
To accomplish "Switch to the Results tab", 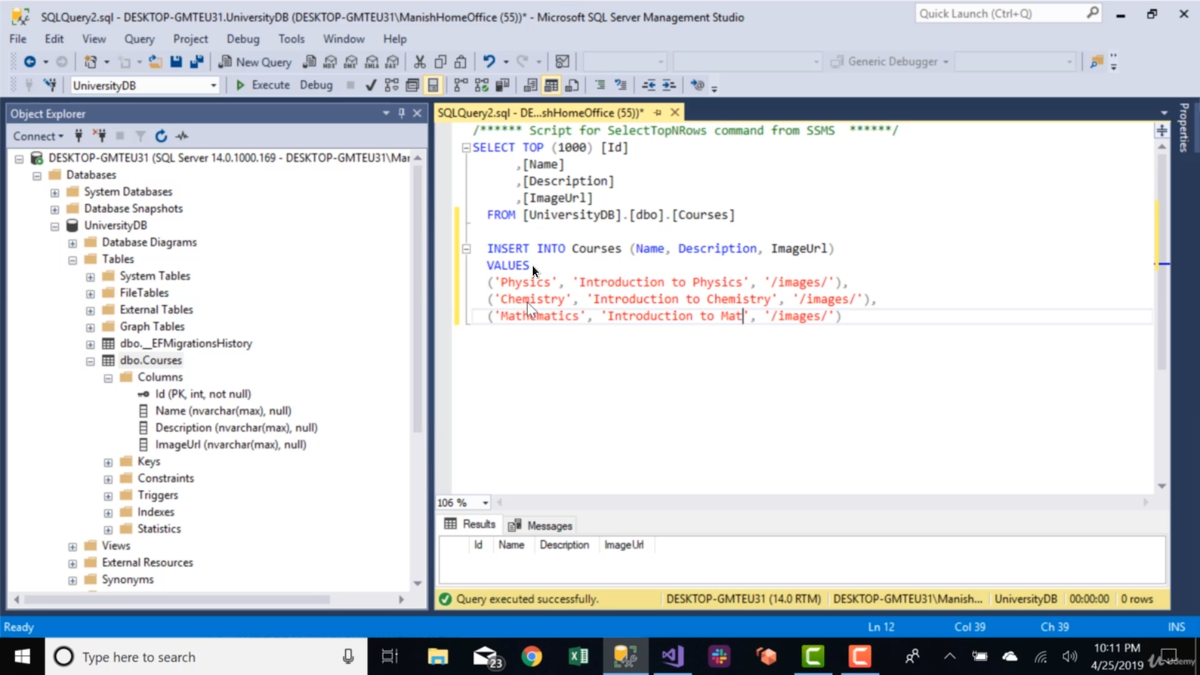I will tap(470, 524).
